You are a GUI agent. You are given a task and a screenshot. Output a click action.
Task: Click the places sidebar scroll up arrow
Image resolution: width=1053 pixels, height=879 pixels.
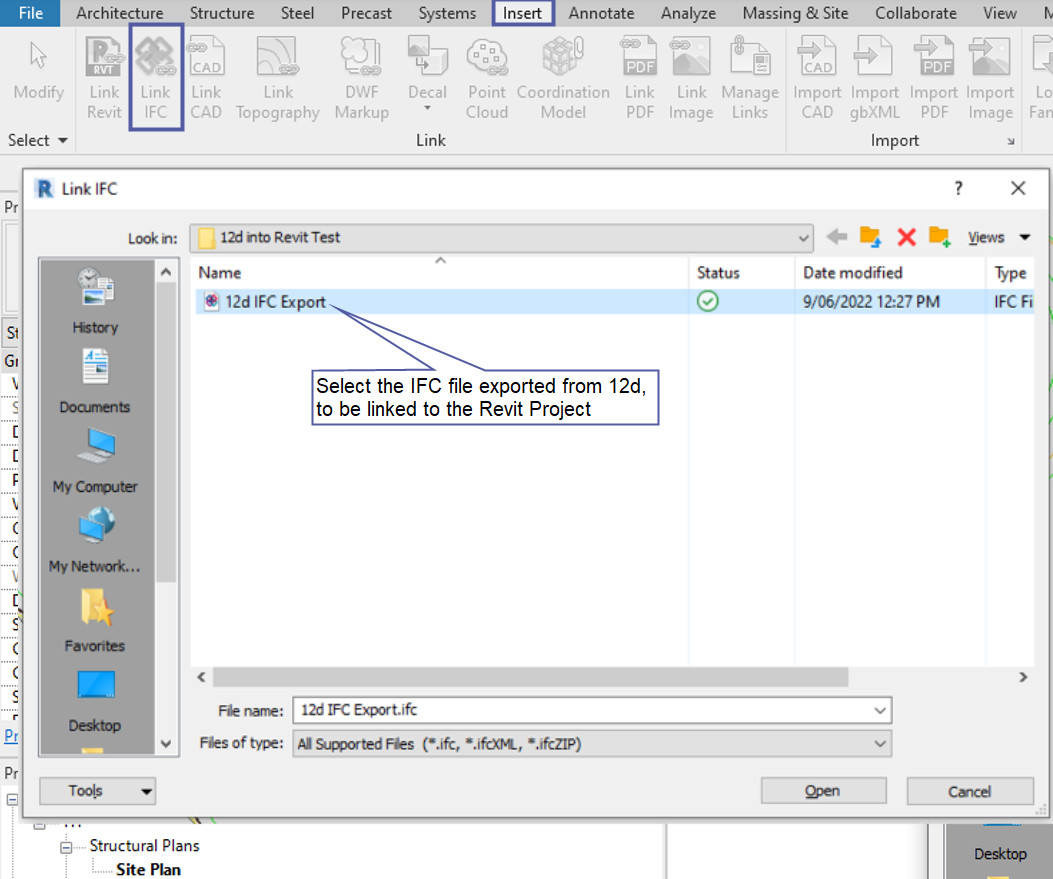[166, 272]
